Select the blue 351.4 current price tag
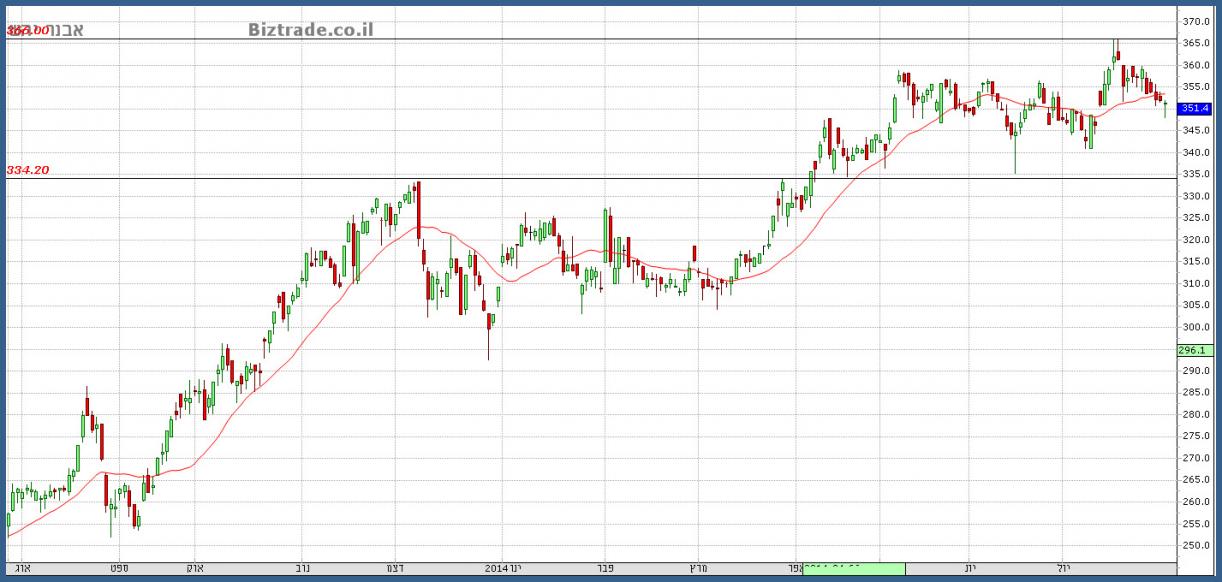The image size is (1222, 582). (x=1195, y=108)
